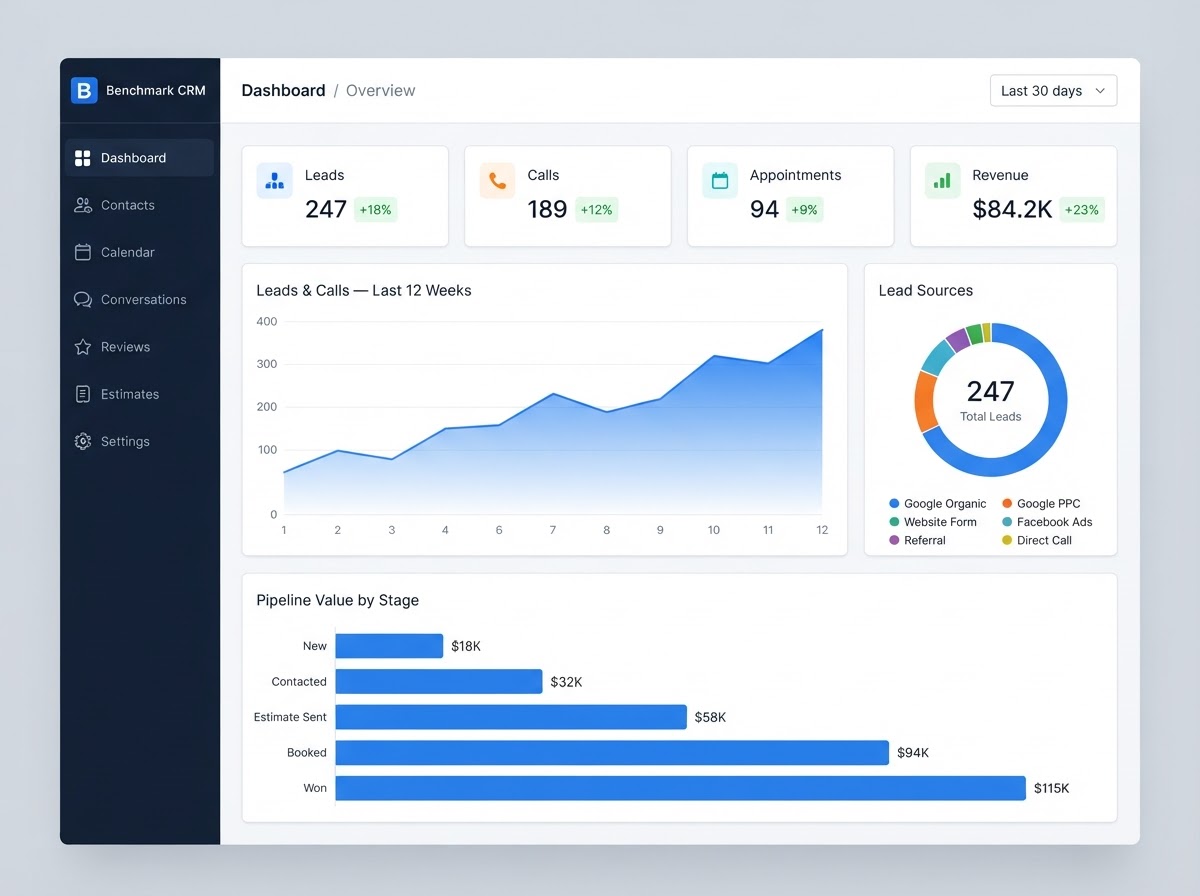This screenshot has height=896, width=1200.
Task: Click the Facebook Ads legend teal dot
Action: pyautogui.click(x=1007, y=522)
